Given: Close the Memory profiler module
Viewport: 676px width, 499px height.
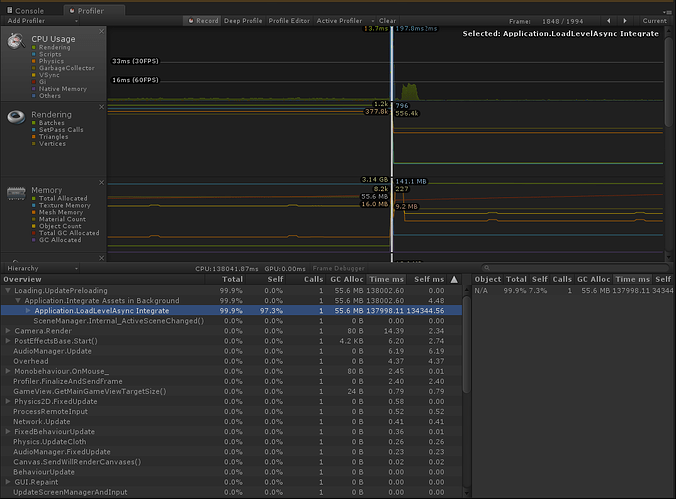Looking at the screenshot, I should point(101,181).
